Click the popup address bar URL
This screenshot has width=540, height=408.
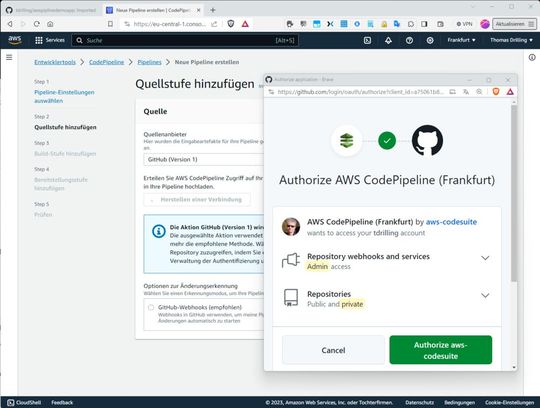tap(361, 92)
